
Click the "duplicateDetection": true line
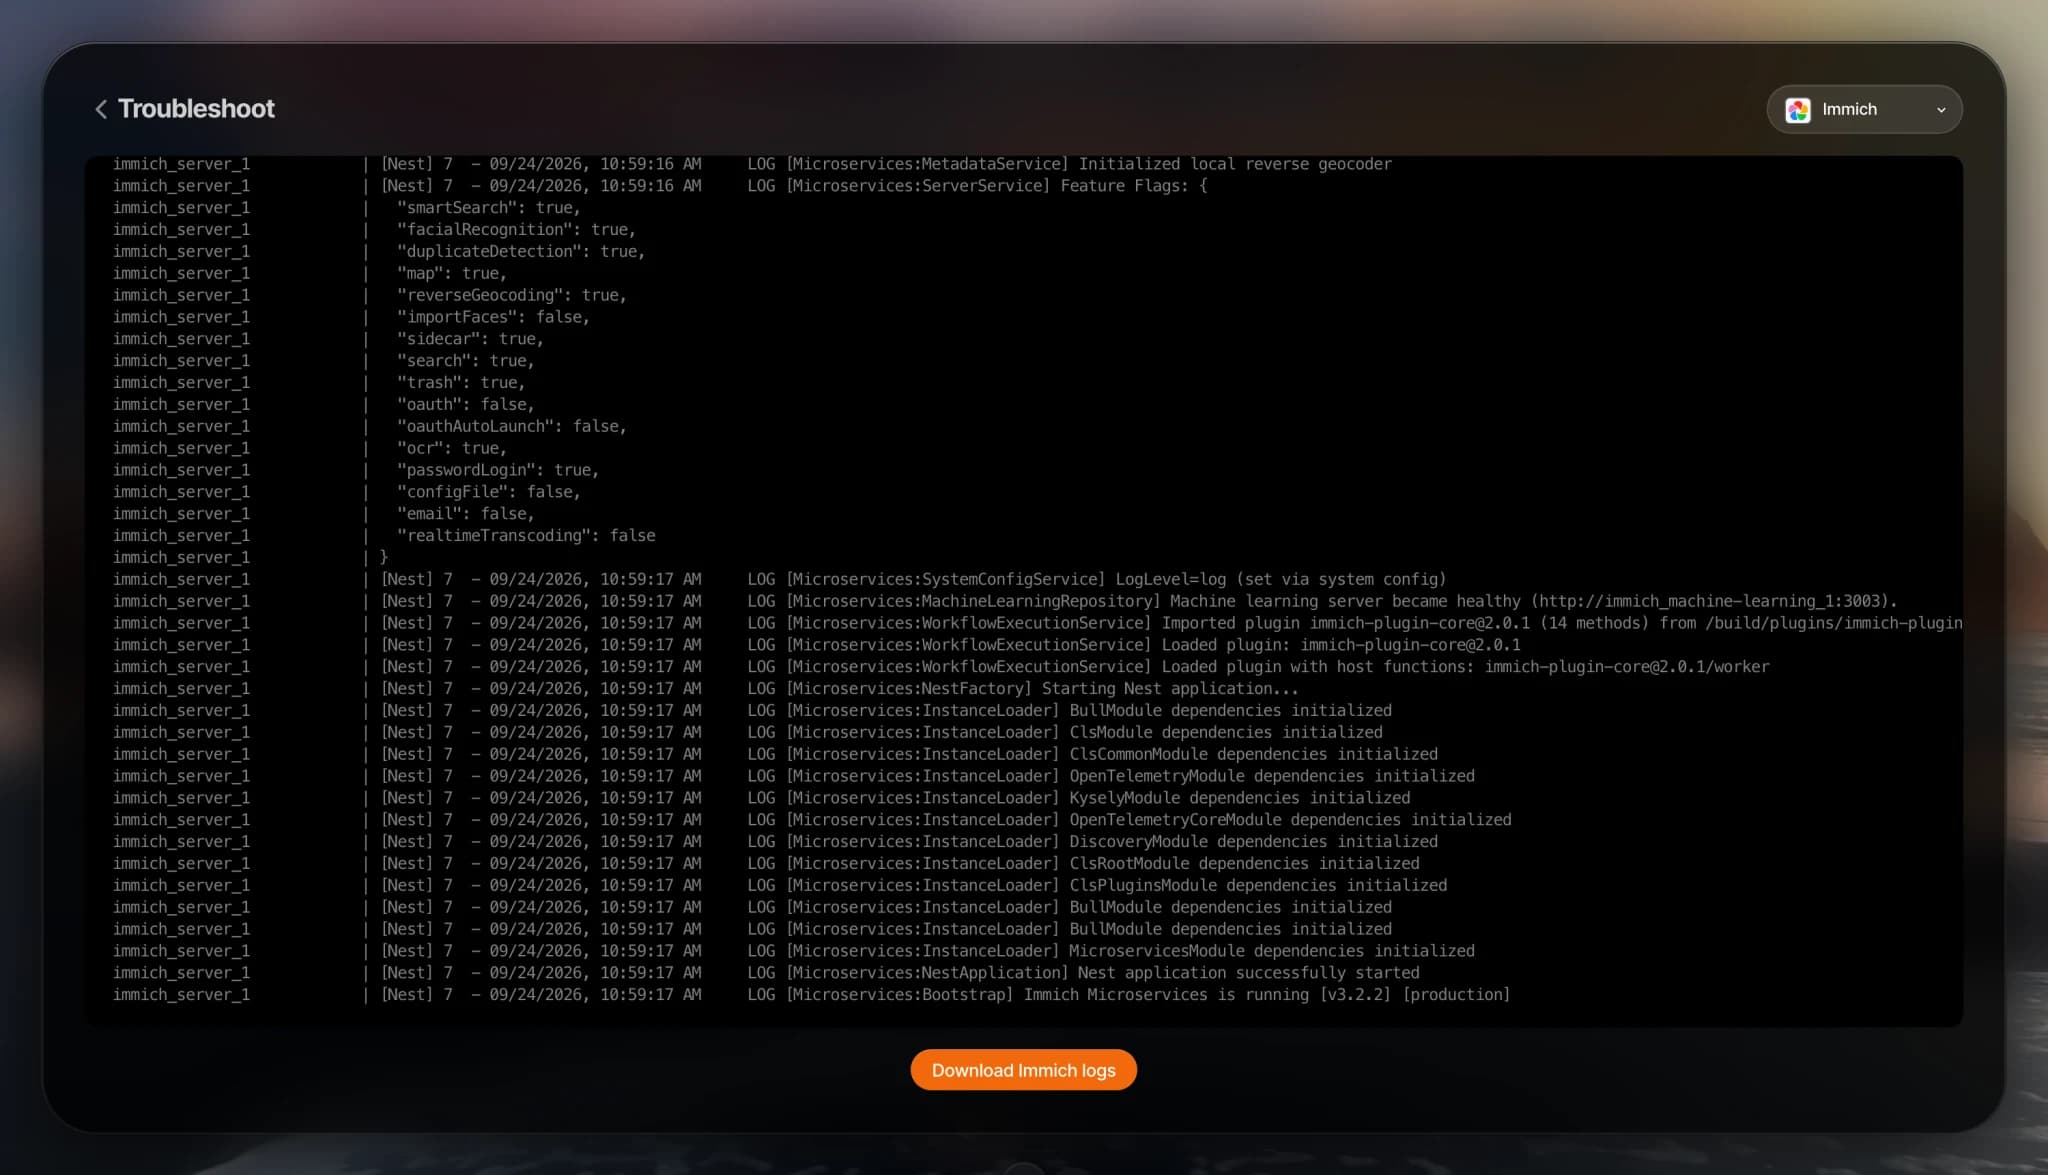click(379, 252)
